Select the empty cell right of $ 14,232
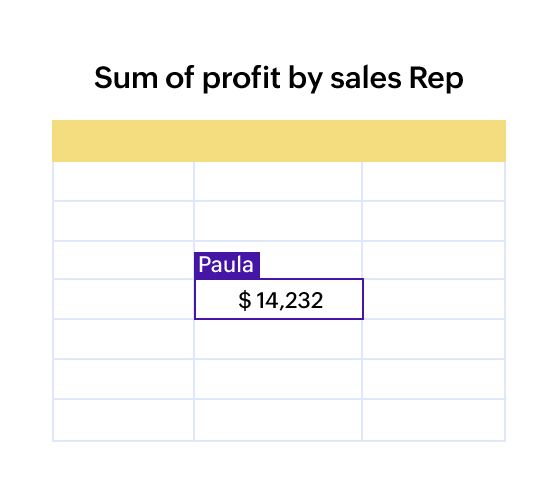Screen dimensions: 560x500 434,299
